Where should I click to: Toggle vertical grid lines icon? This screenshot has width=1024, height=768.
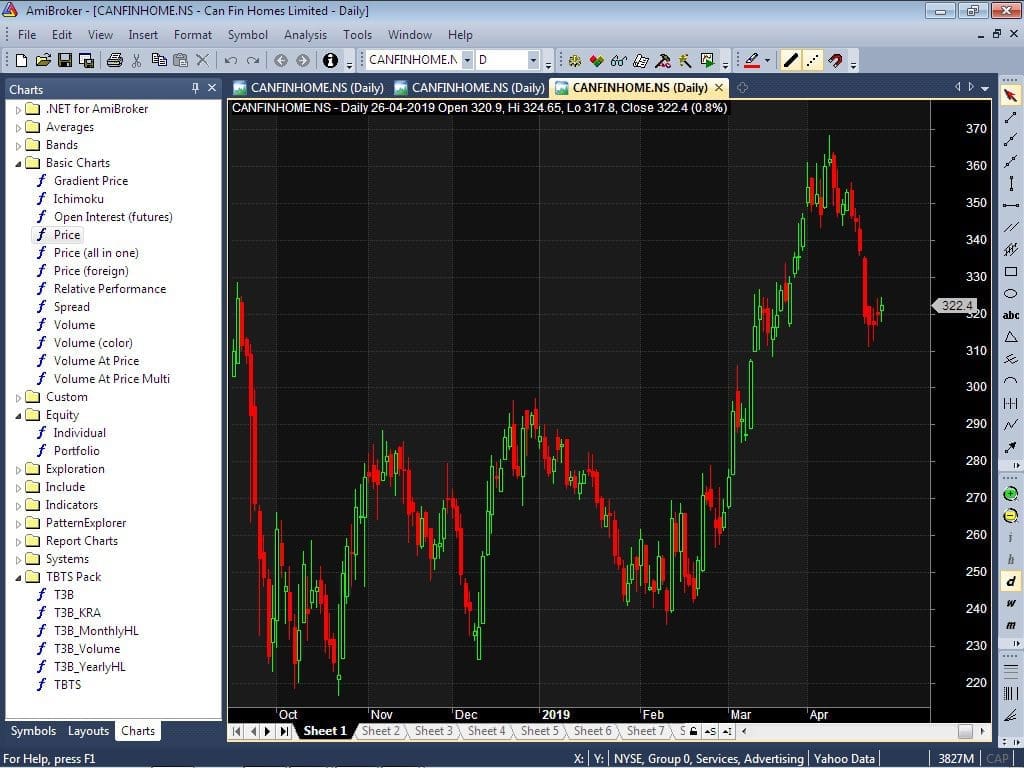[1010, 693]
